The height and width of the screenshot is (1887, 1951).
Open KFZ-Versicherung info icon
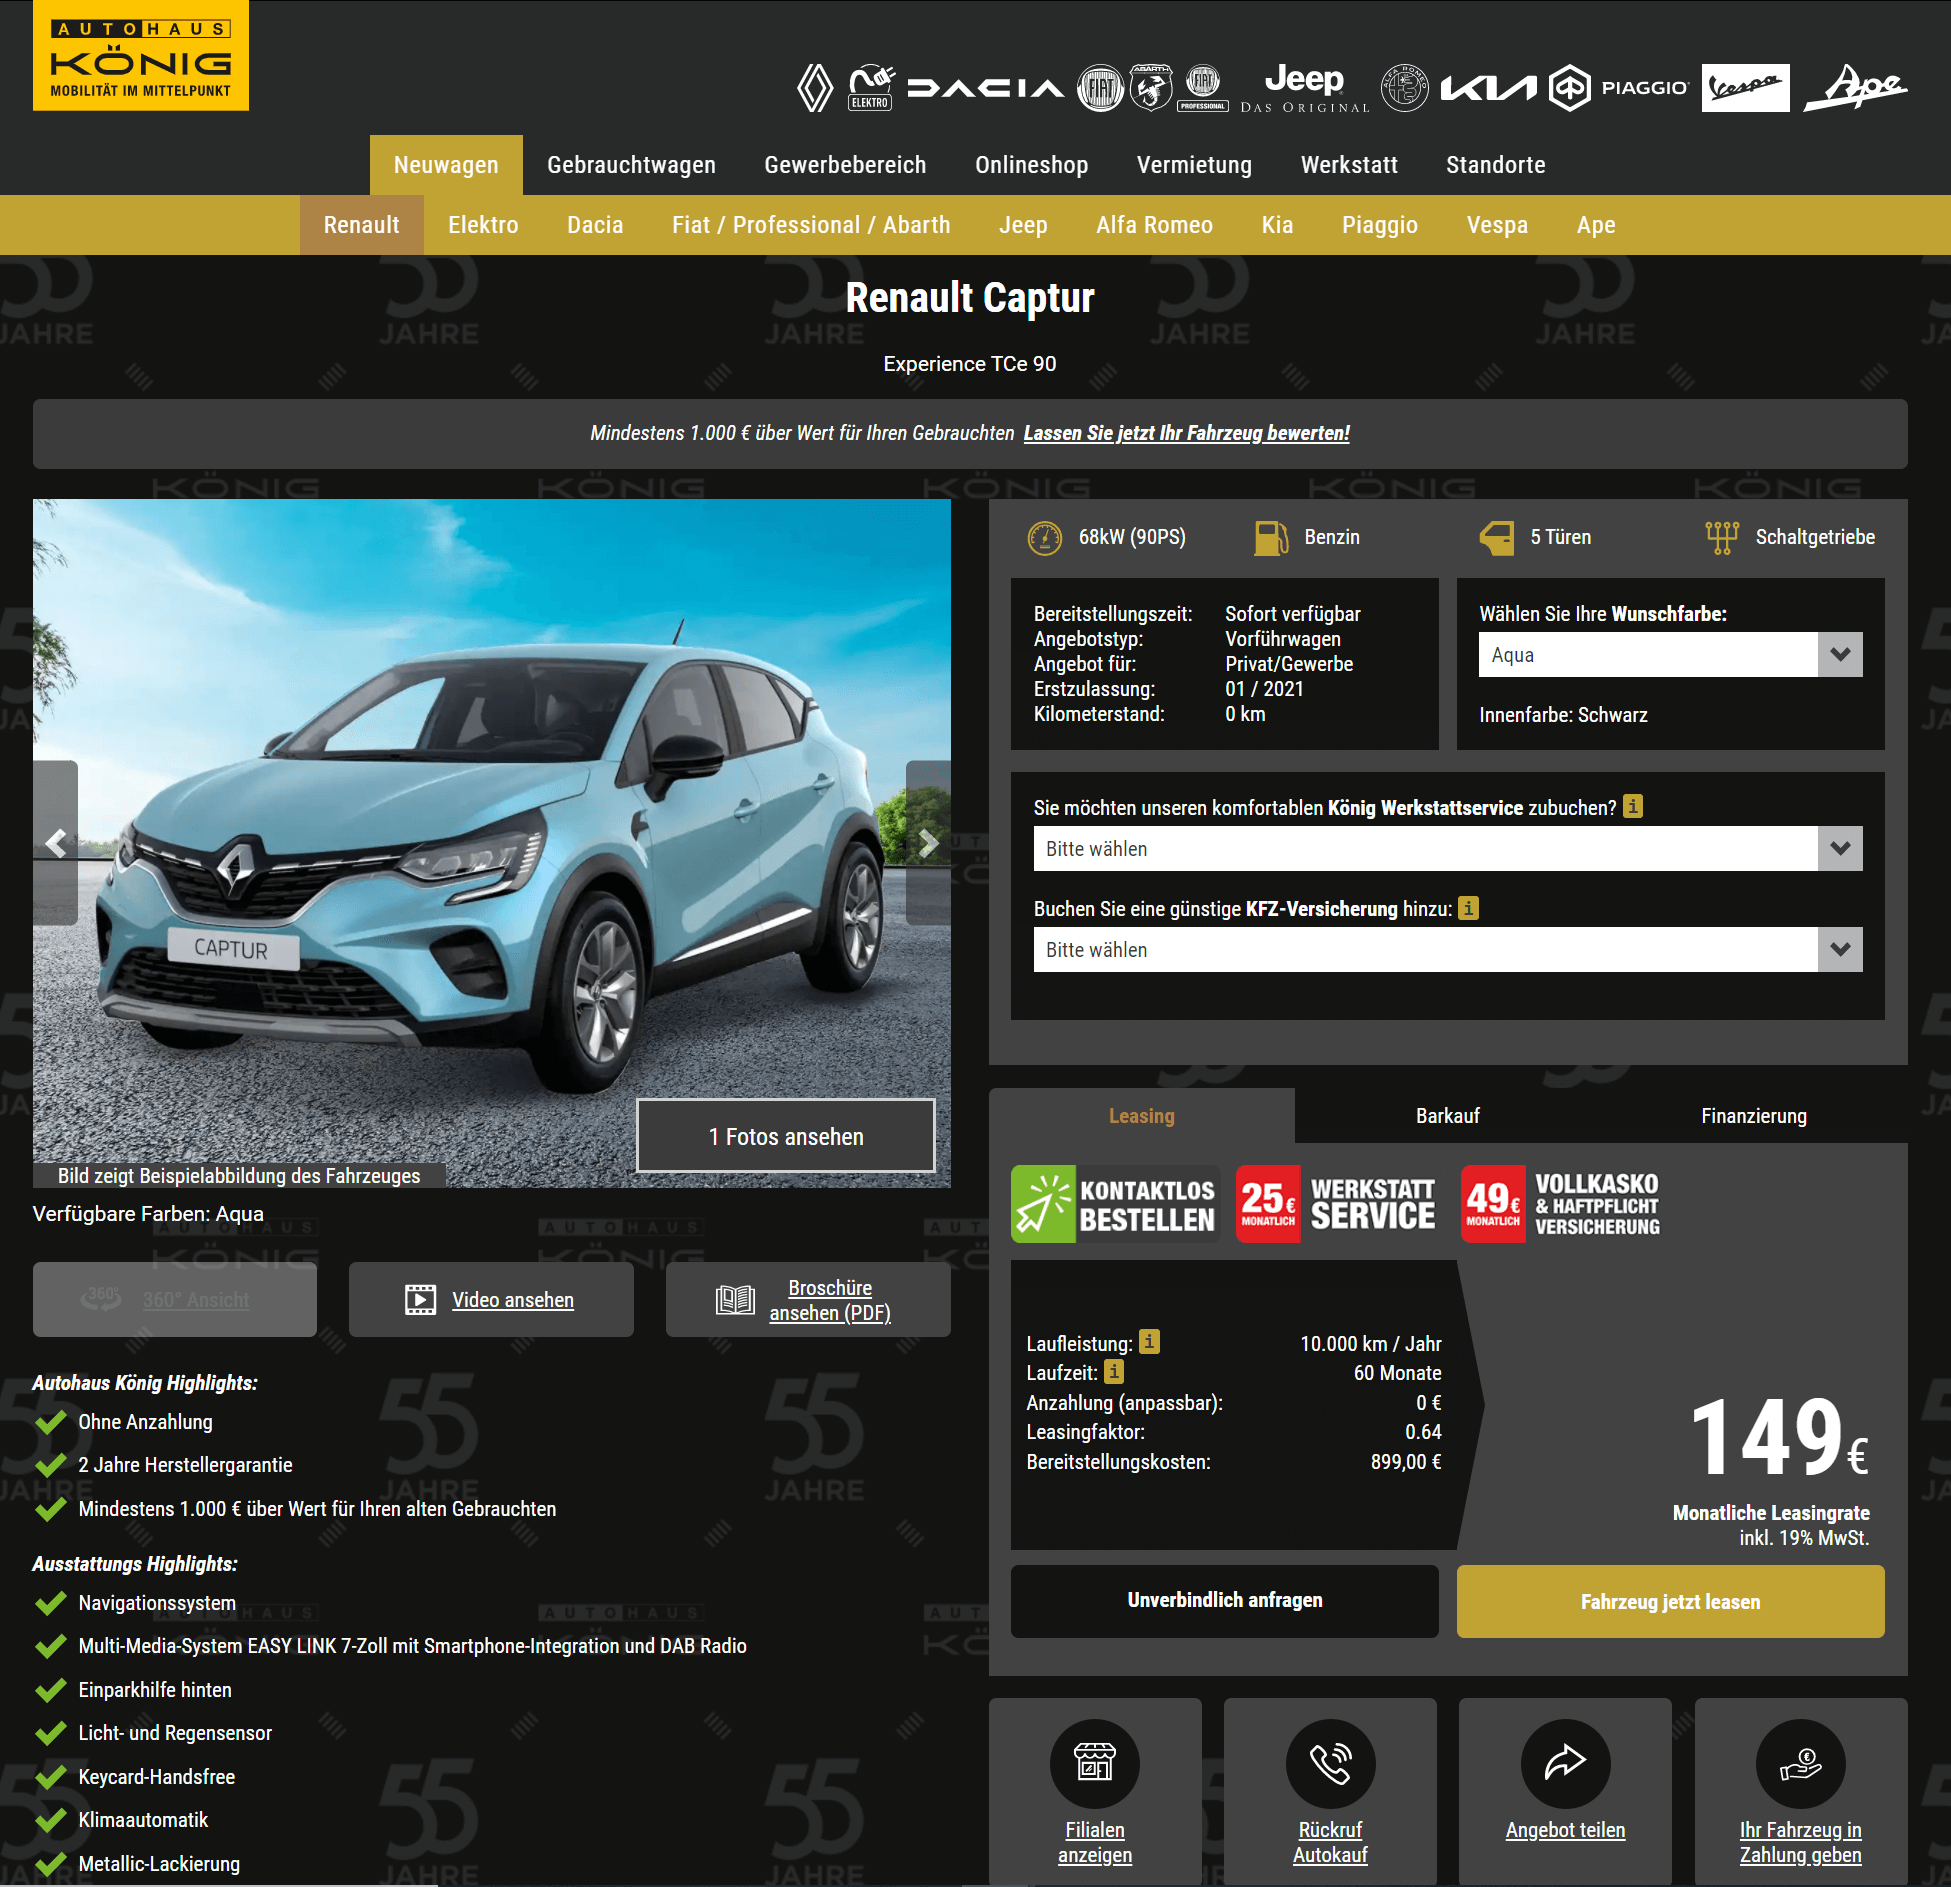pos(1469,908)
